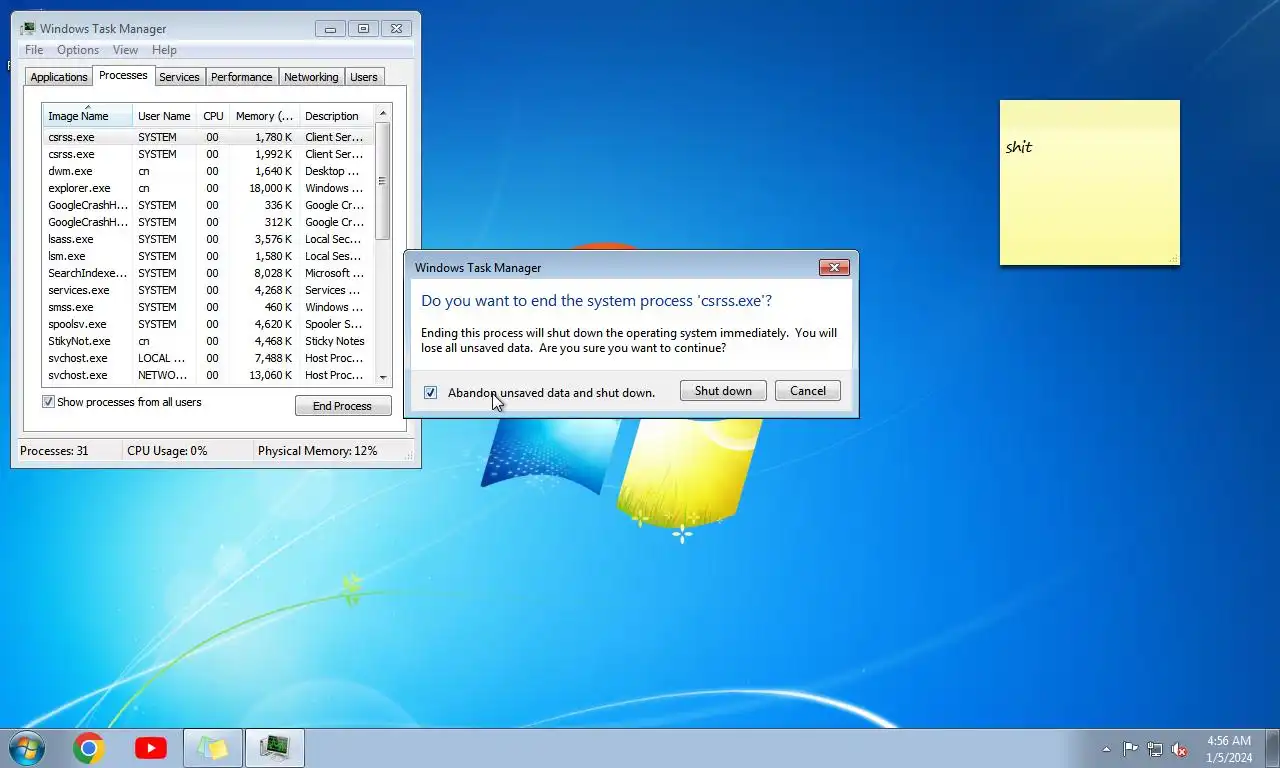This screenshot has height=768, width=1280.
Task: Sort by Description column header
Action: 336,116
